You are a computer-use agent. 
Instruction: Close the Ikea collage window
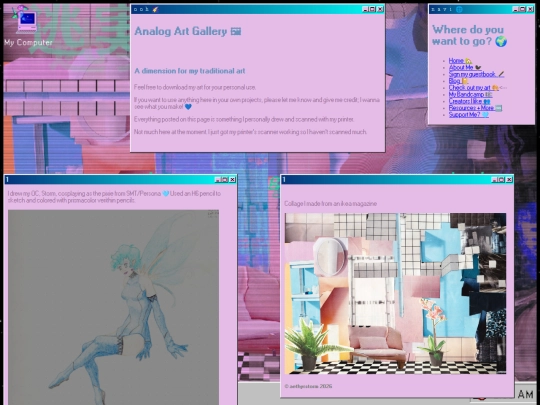click(x=509, y=179)
